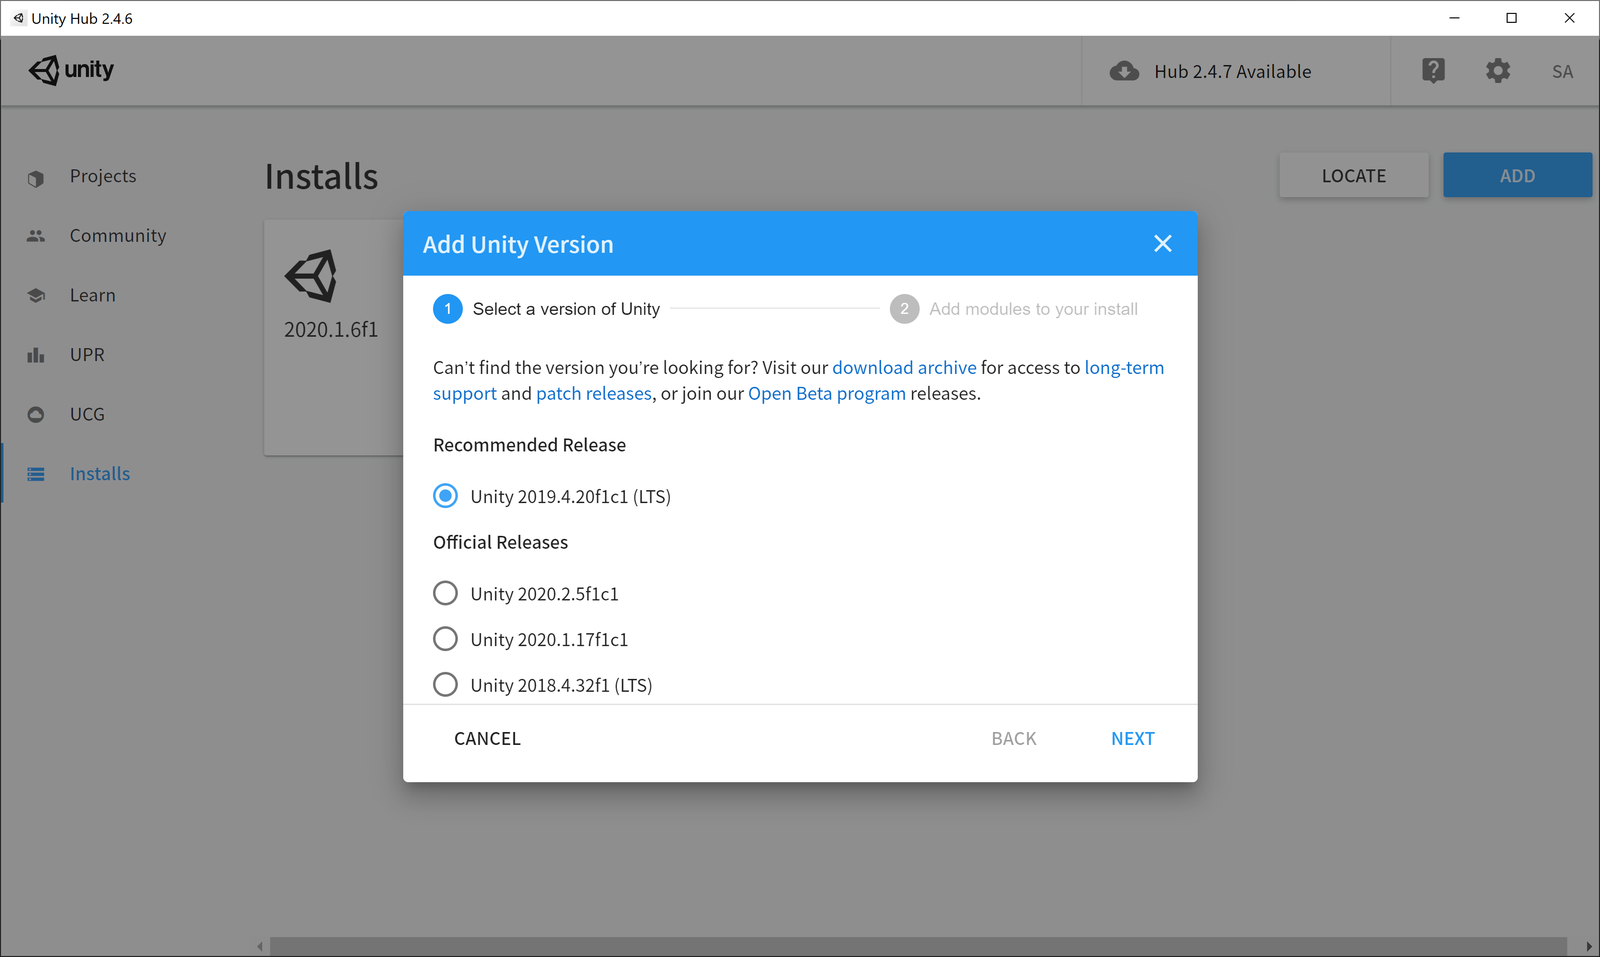The height and width of the screenshot is (957, 1600).
Task: Click NEXT in the dialog
Action: pos(1133,739)
